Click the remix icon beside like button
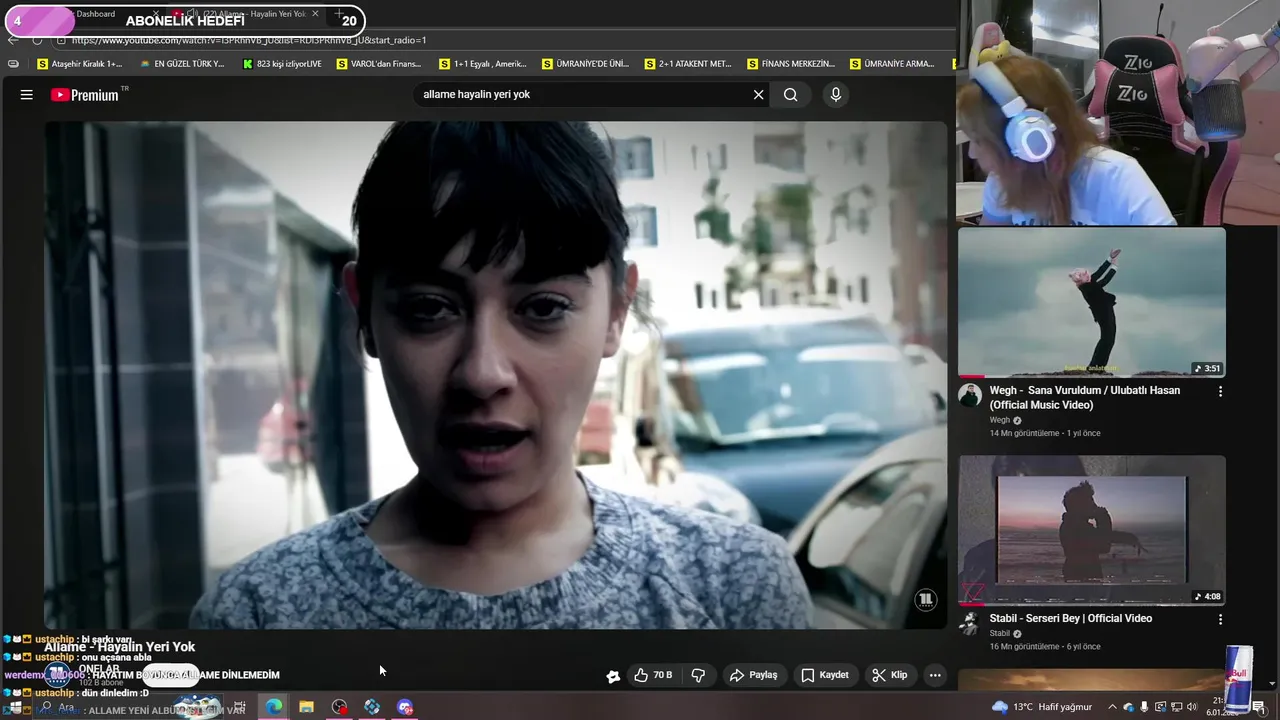 click(x=613, y=676)
